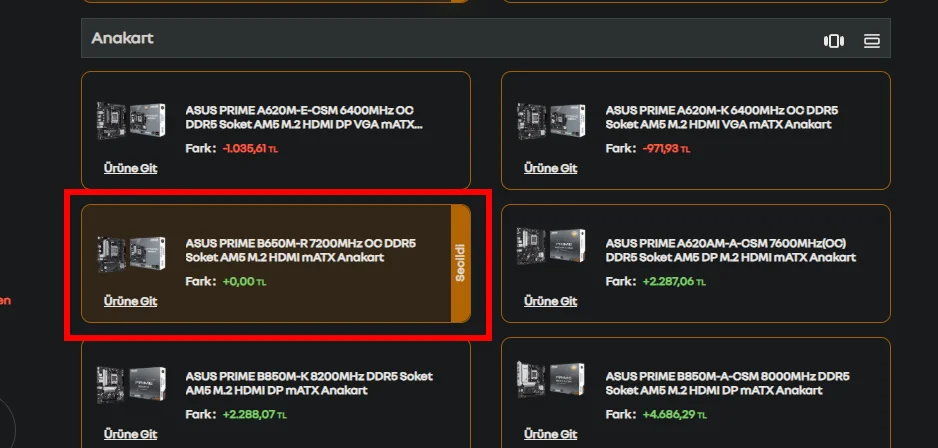Switch Anakart section to list view
This screenshot has width=938, height=448.
[872, 41]
